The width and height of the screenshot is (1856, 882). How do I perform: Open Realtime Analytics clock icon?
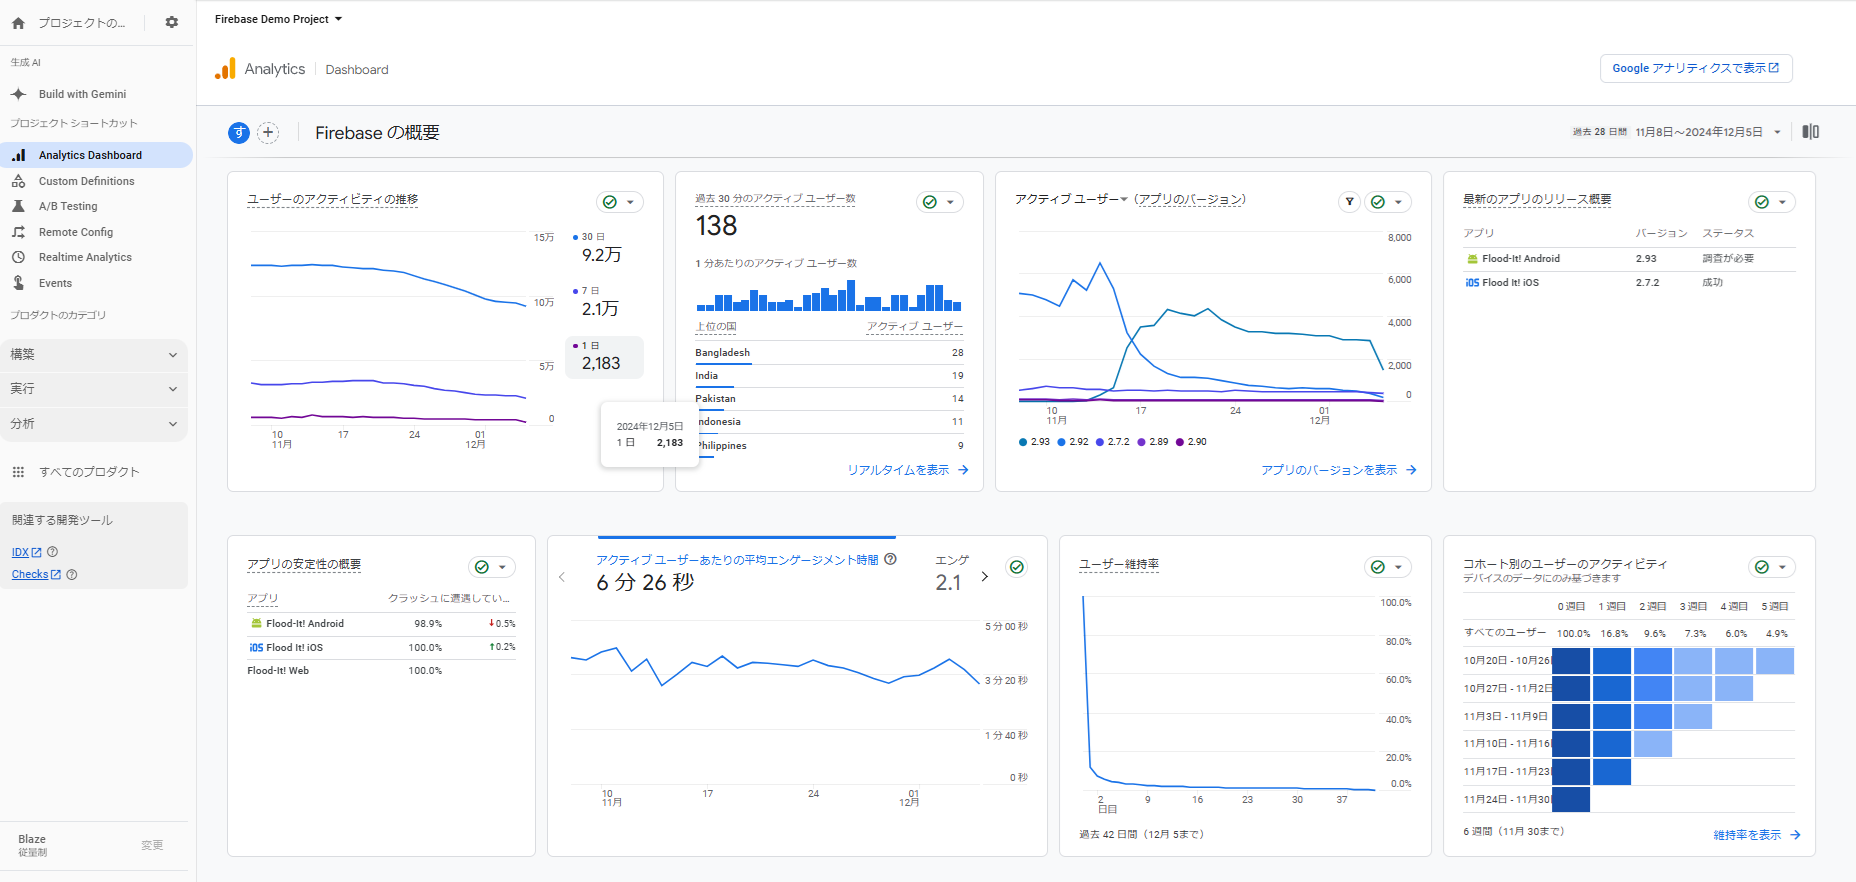coord(18,257)
